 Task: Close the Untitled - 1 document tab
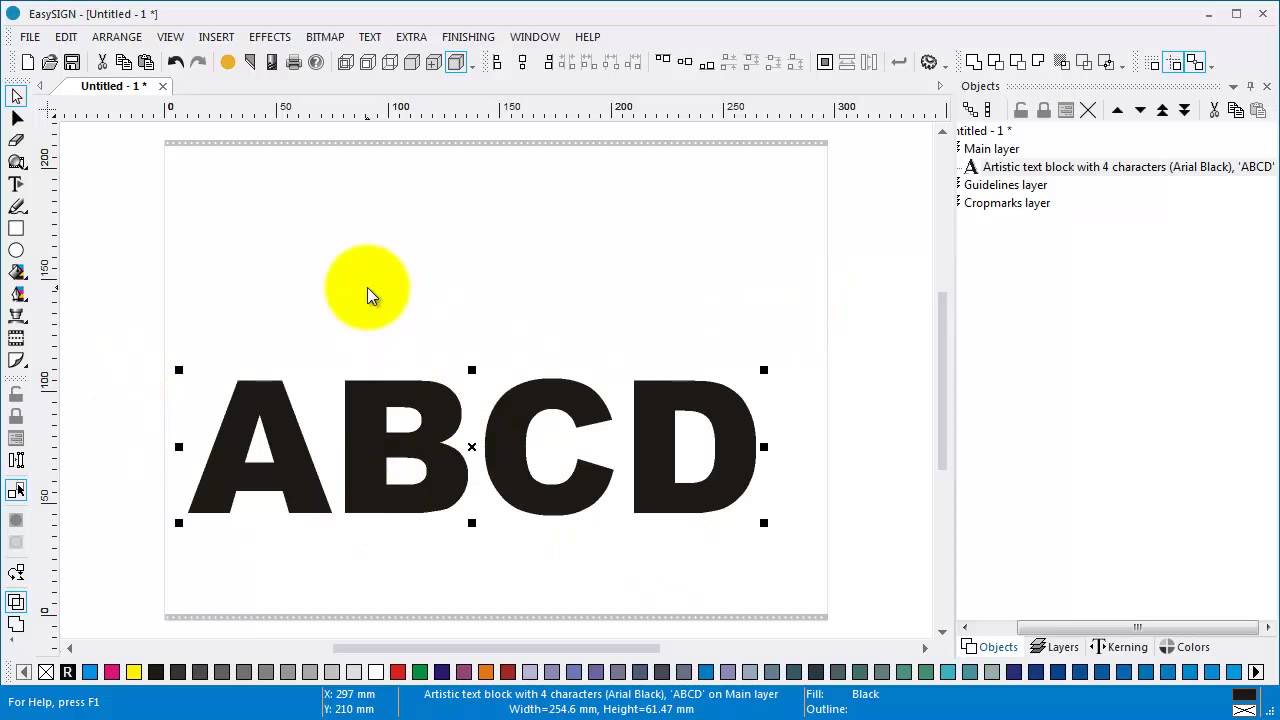click(163, 86)
